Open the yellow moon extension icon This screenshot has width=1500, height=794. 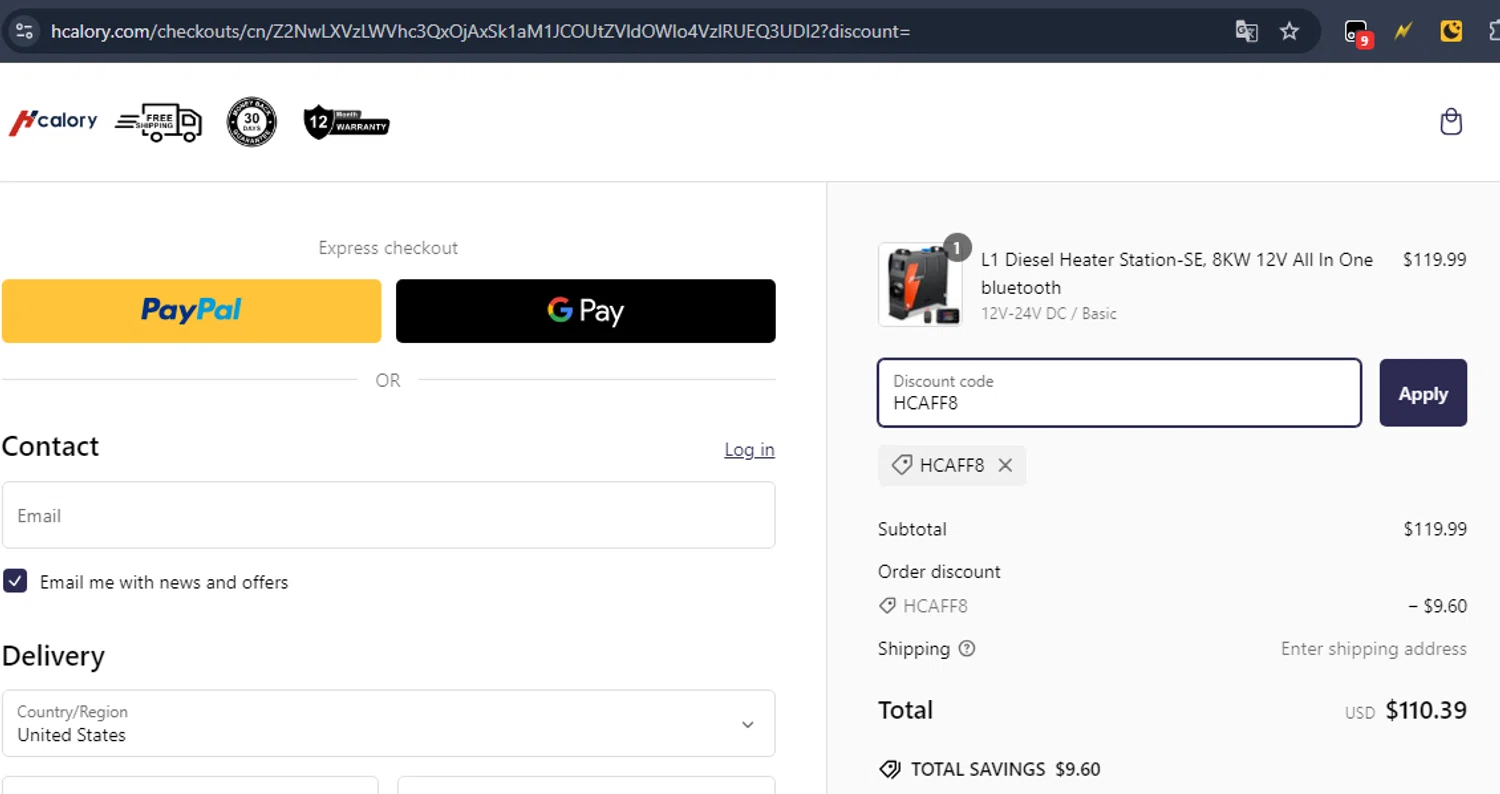coord(1451,31)
